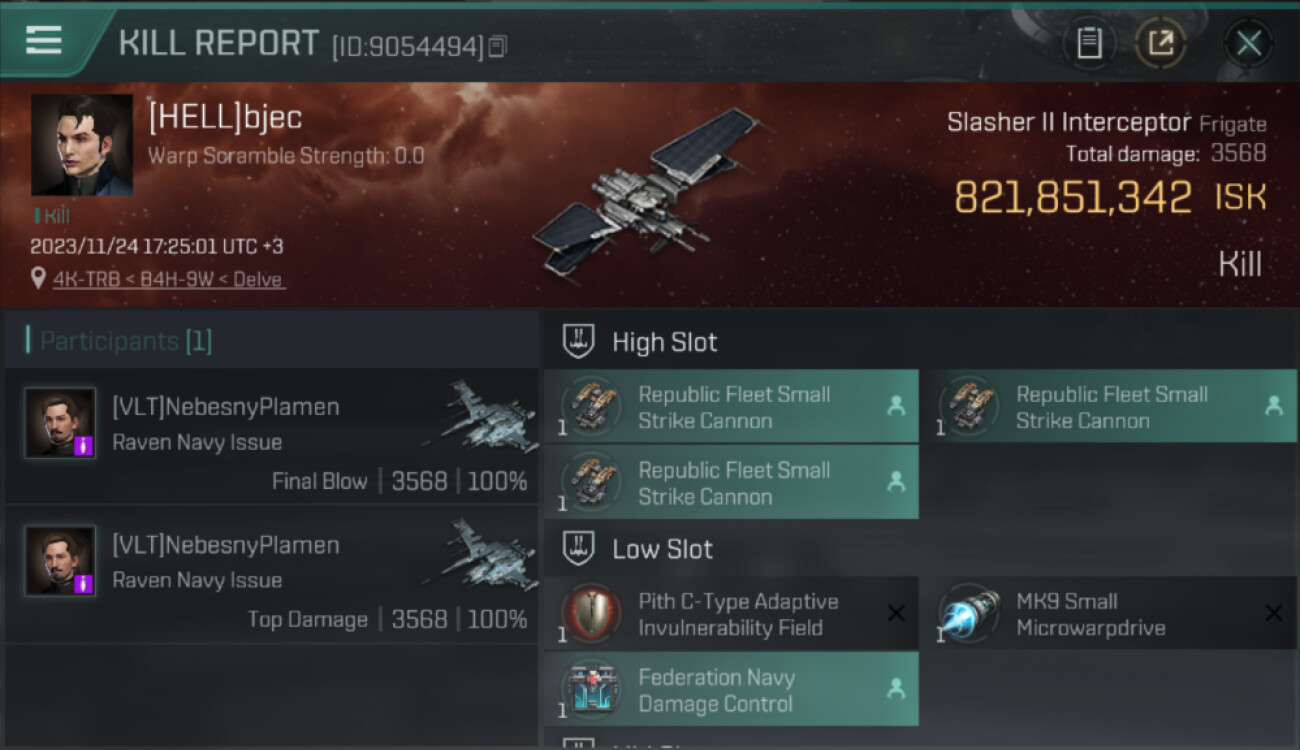Screen dimensions: 1300x750
Task: Collapse the Low Slot section
Action: click(921, 548)
